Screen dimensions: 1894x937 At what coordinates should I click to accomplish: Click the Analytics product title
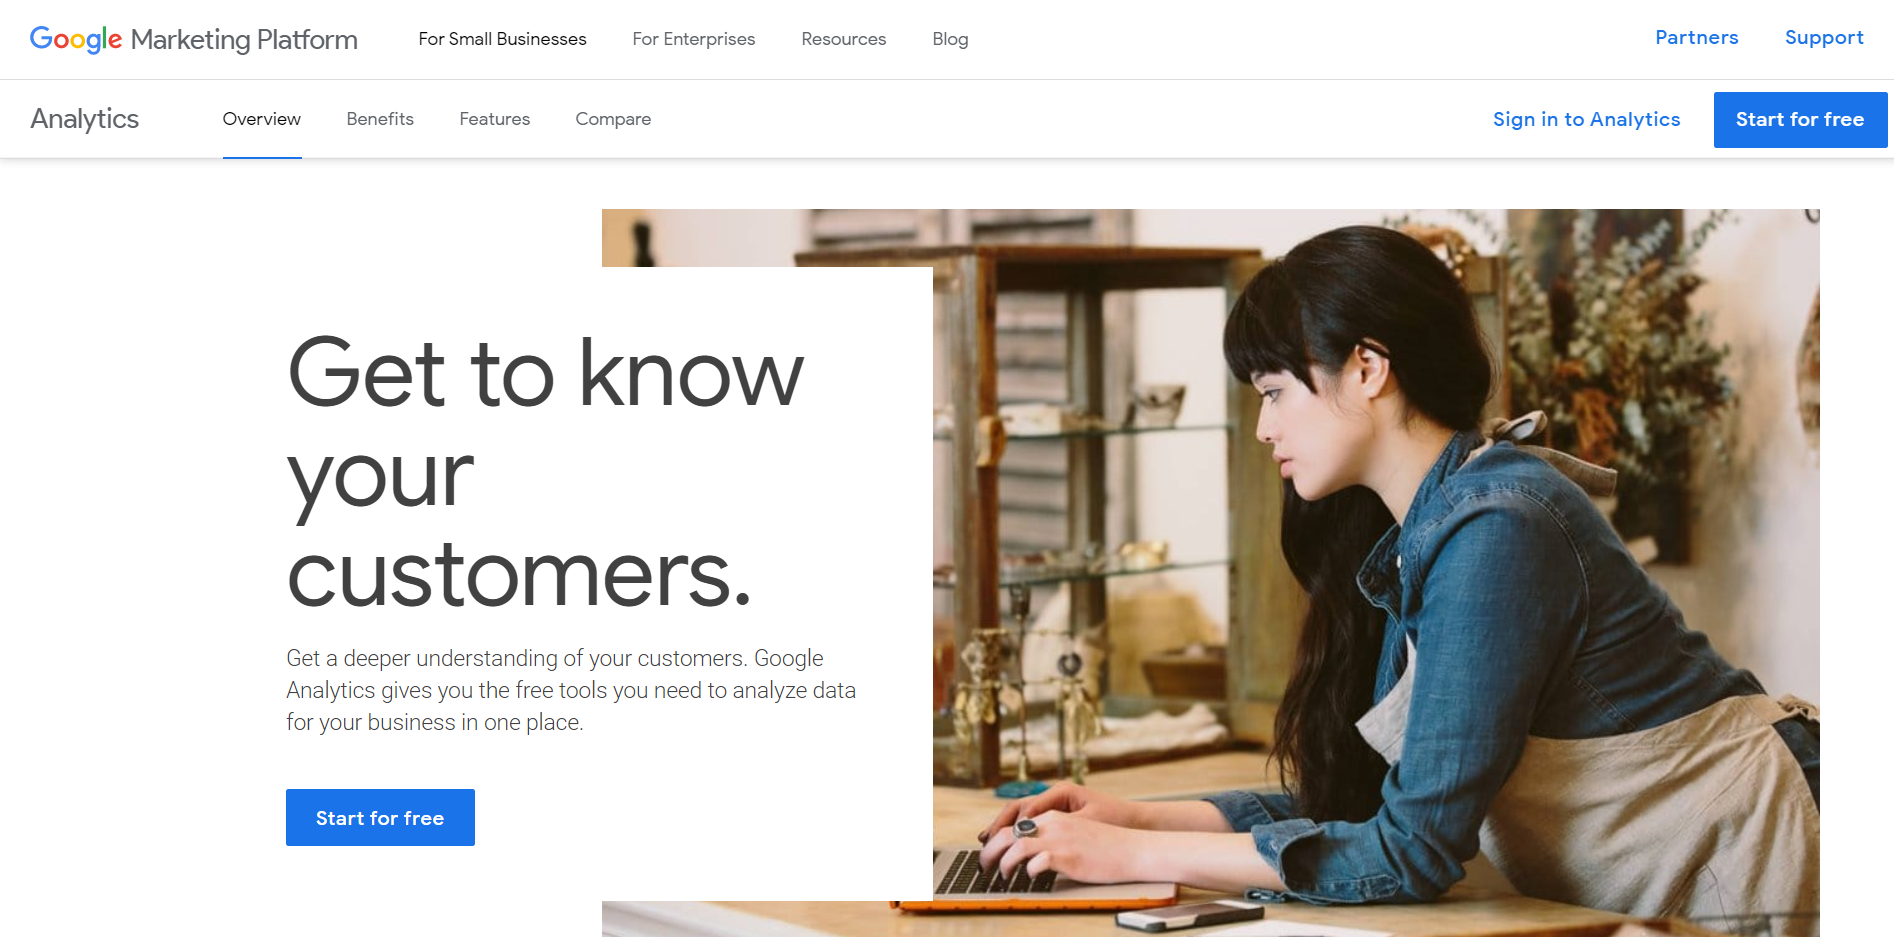[85, 119]
